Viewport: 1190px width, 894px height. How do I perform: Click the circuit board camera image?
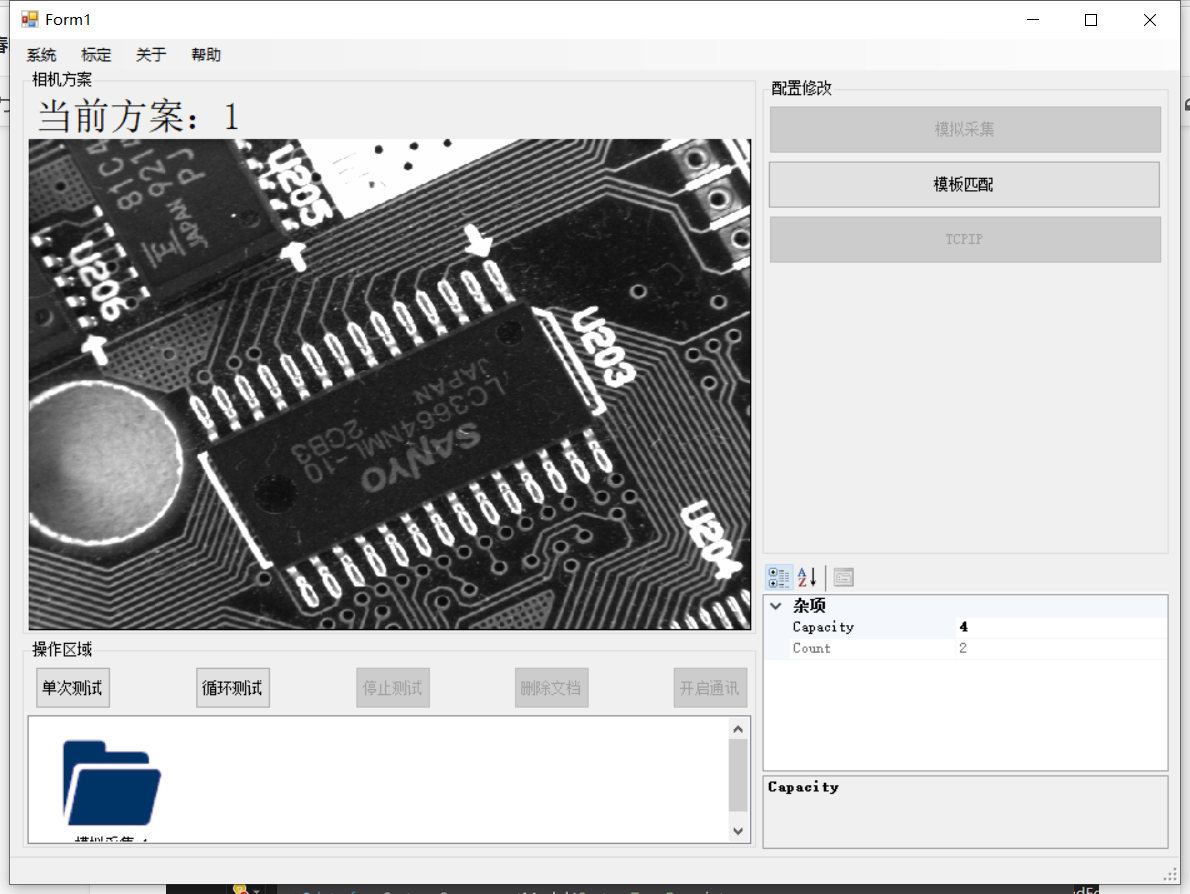click(x=389, y=384)
